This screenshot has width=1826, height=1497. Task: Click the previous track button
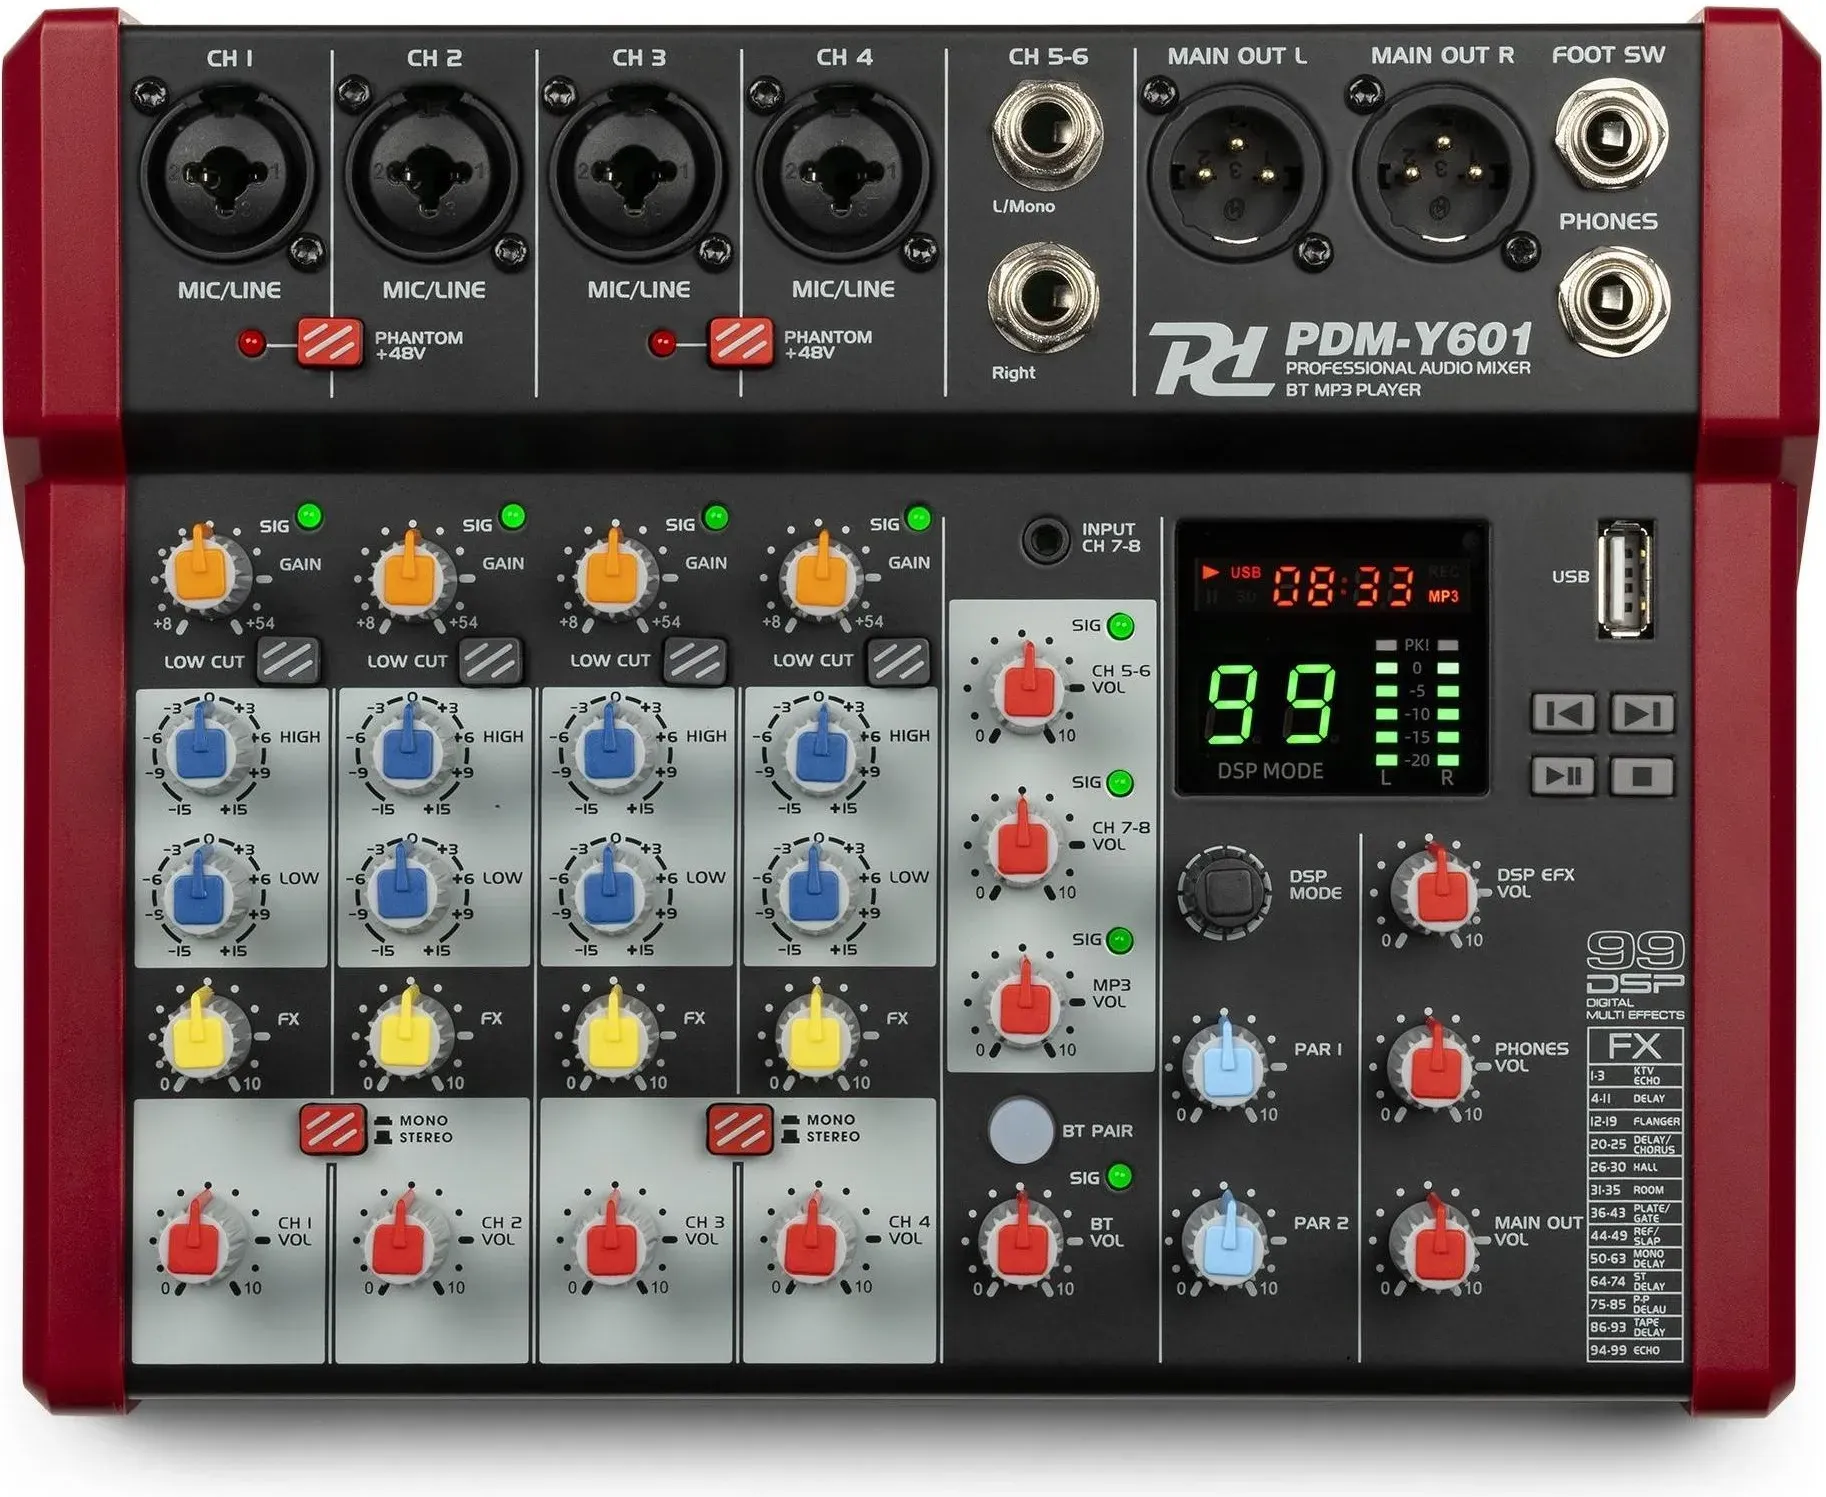click(1564, 714)
